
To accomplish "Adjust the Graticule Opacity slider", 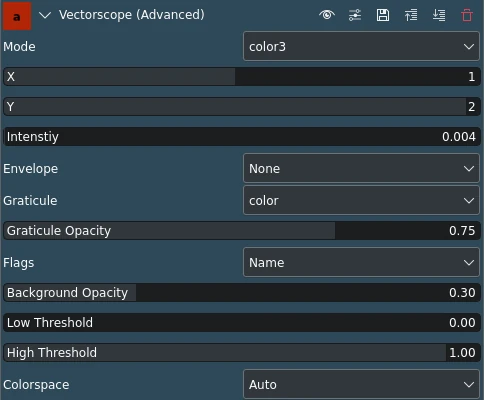I will click(242, 231).
